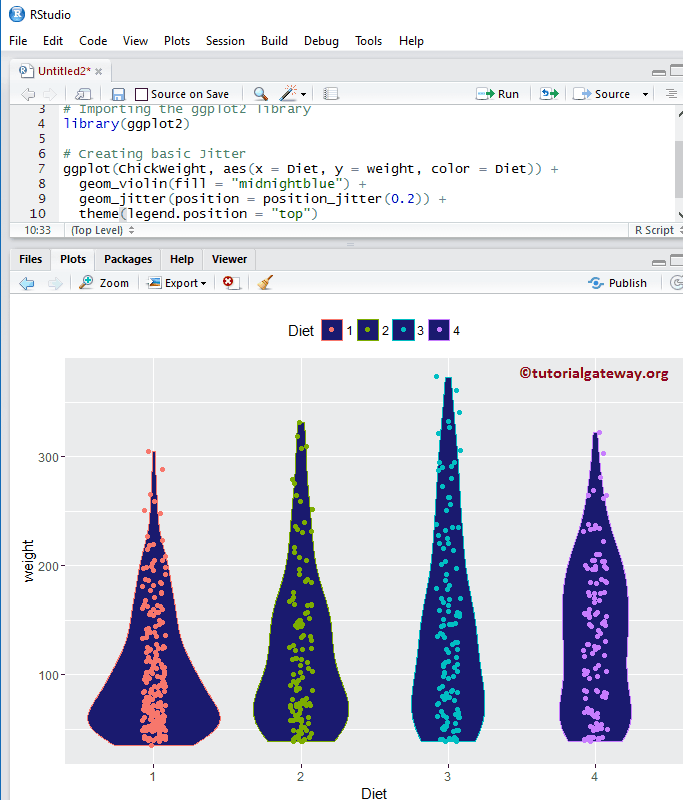
Task: Clear all plots with the broom icon
Action: tap(265, 283)
